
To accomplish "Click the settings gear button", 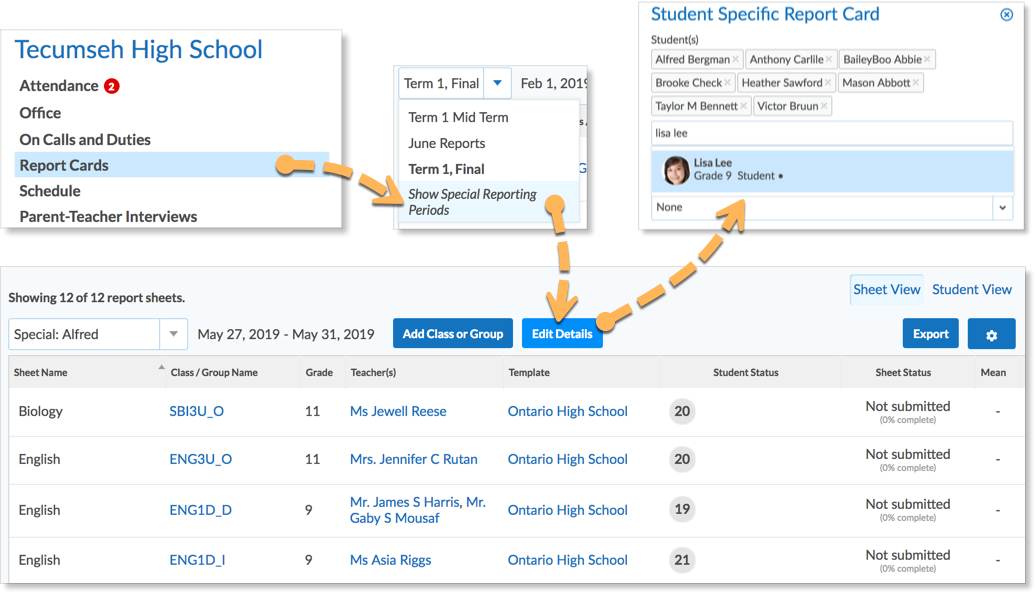I will tap(991, 334).
